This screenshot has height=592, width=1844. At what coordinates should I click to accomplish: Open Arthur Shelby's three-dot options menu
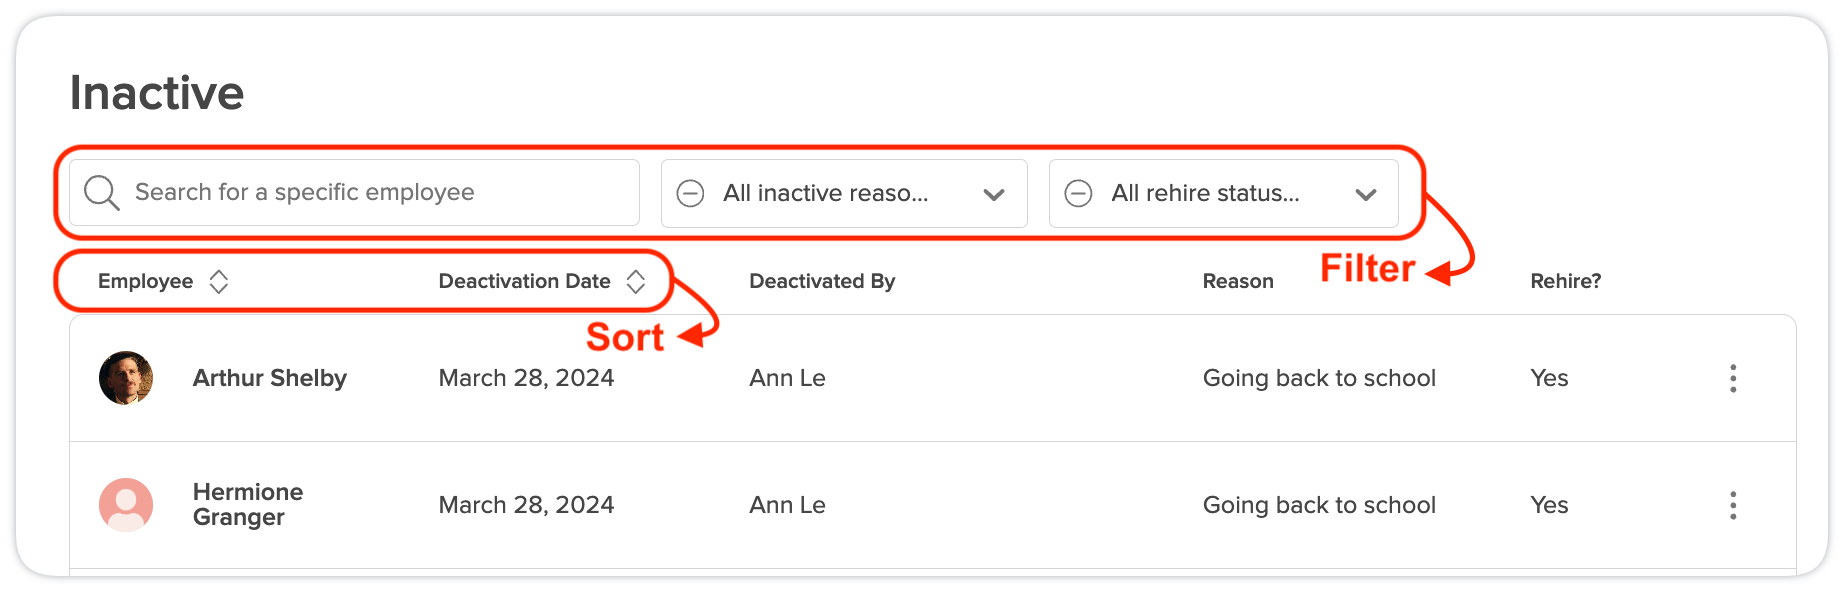(x=1733, y=378)
